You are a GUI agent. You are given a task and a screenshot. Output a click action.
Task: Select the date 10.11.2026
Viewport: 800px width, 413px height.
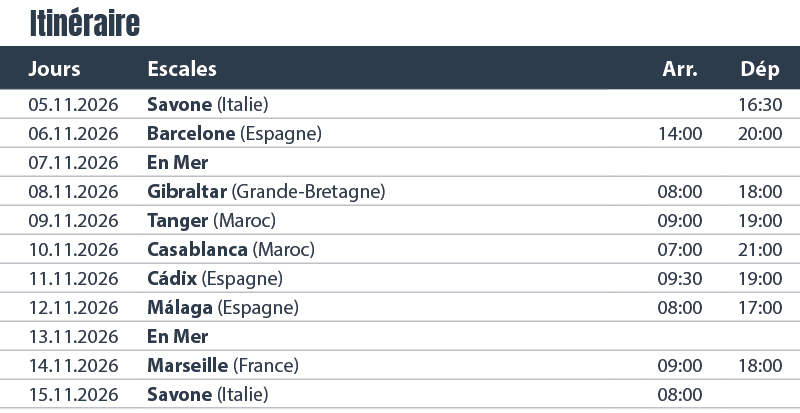coord(74,249)
